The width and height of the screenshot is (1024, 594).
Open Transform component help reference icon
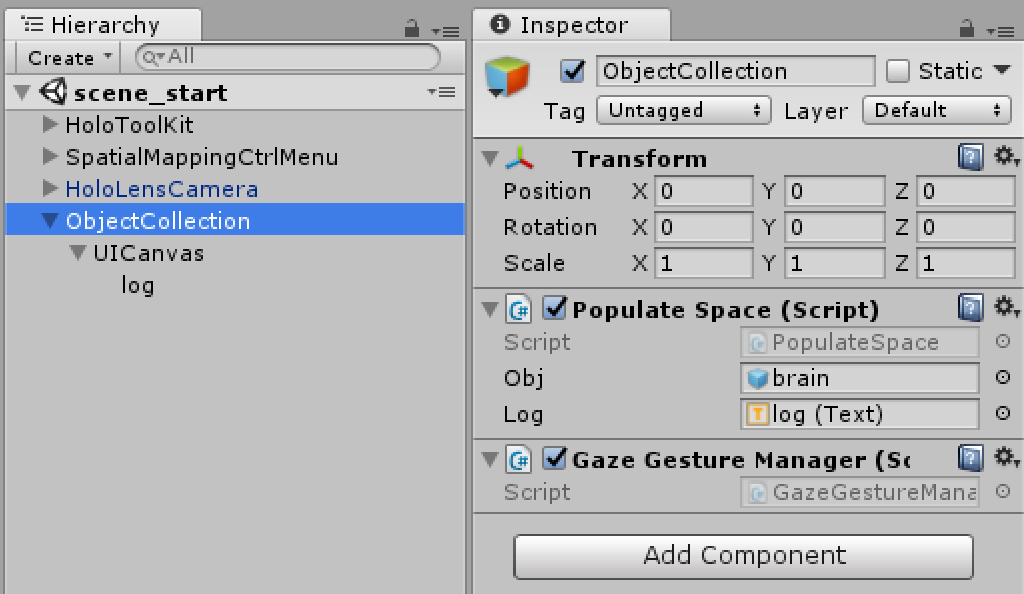click(970, 158)
